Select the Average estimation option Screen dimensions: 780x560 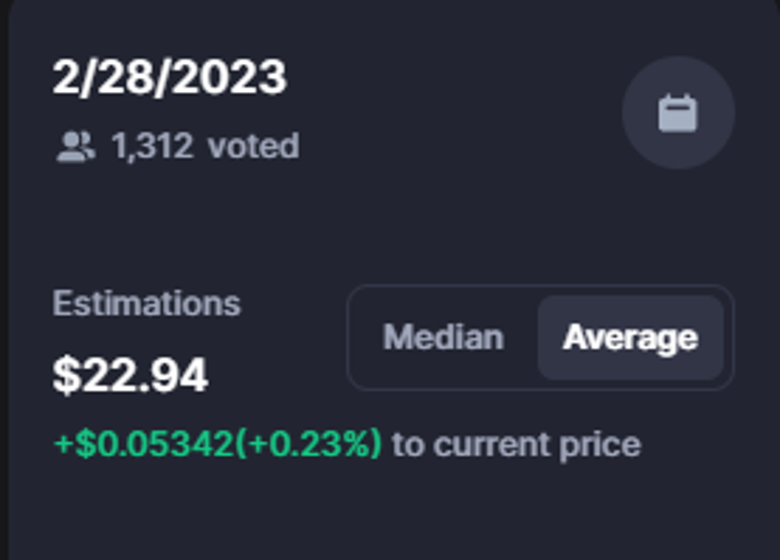[630, 337]
